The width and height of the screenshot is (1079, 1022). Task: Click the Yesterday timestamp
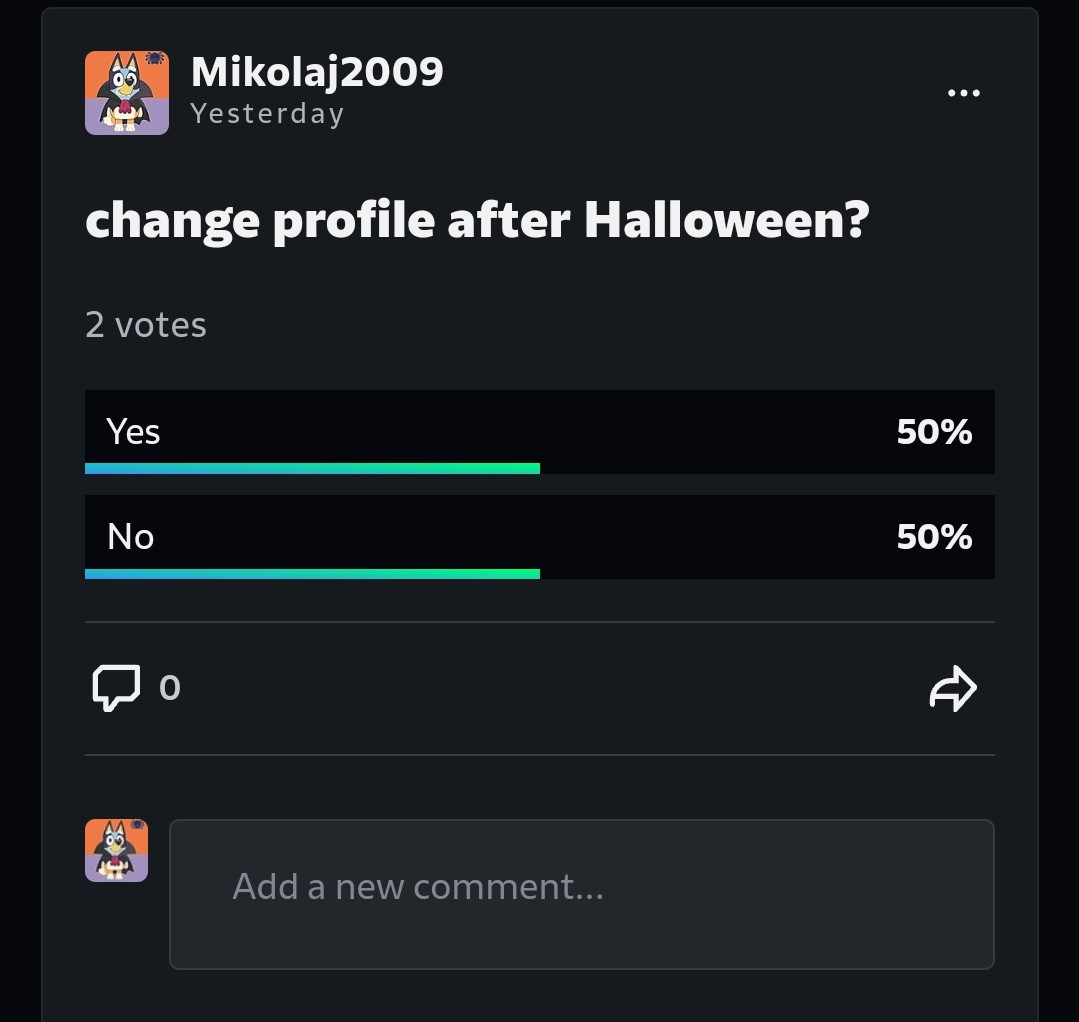click(x=267, y=114)
